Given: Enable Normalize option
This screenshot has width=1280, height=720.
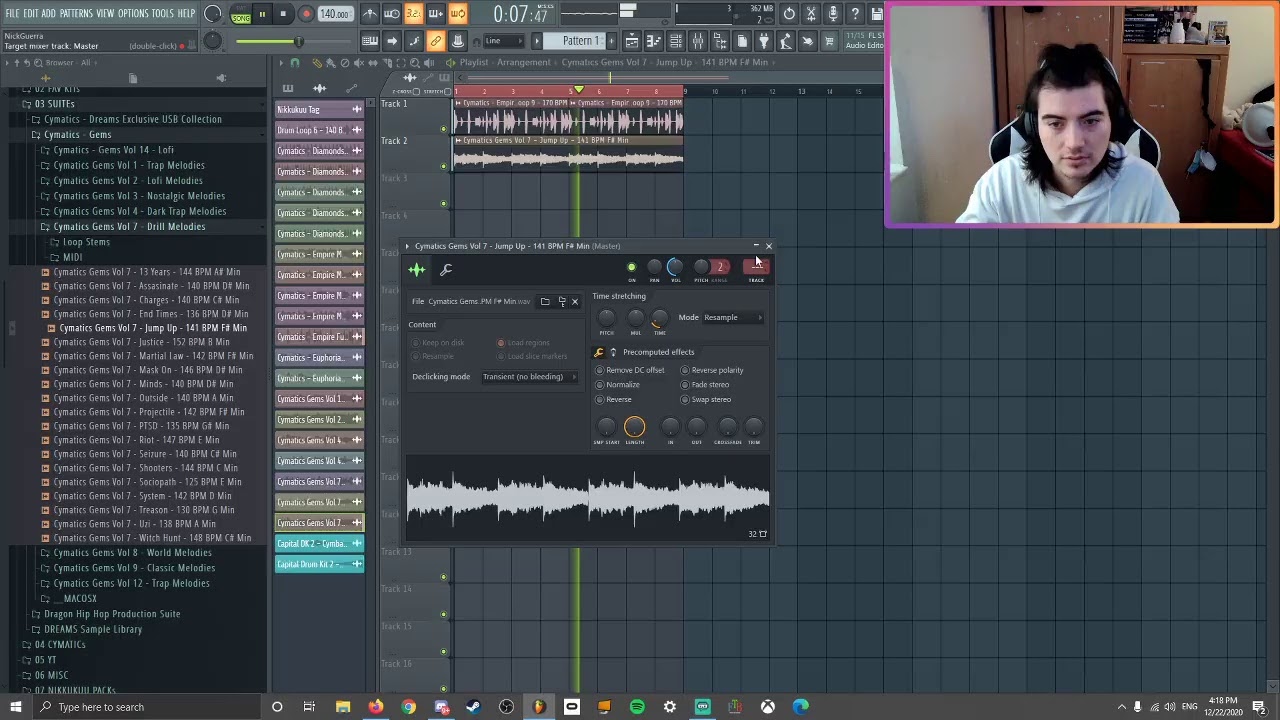Looking at the screenshot, I should (618, 385).
